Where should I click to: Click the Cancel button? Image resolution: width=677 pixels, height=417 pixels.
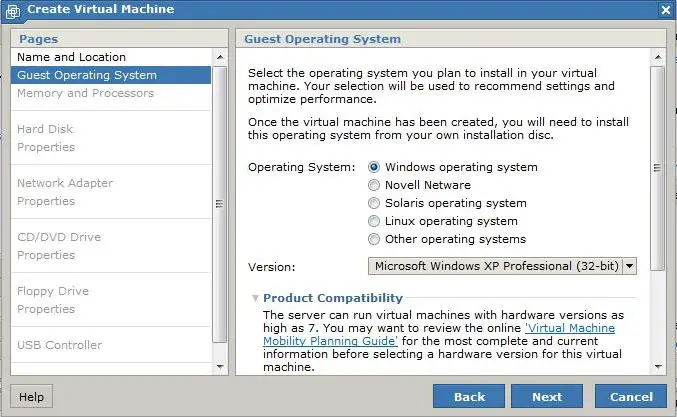coord(631,396)
